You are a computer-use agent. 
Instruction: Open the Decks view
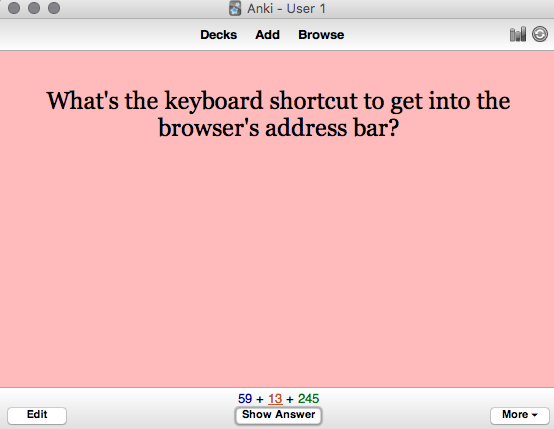(218, 35)
